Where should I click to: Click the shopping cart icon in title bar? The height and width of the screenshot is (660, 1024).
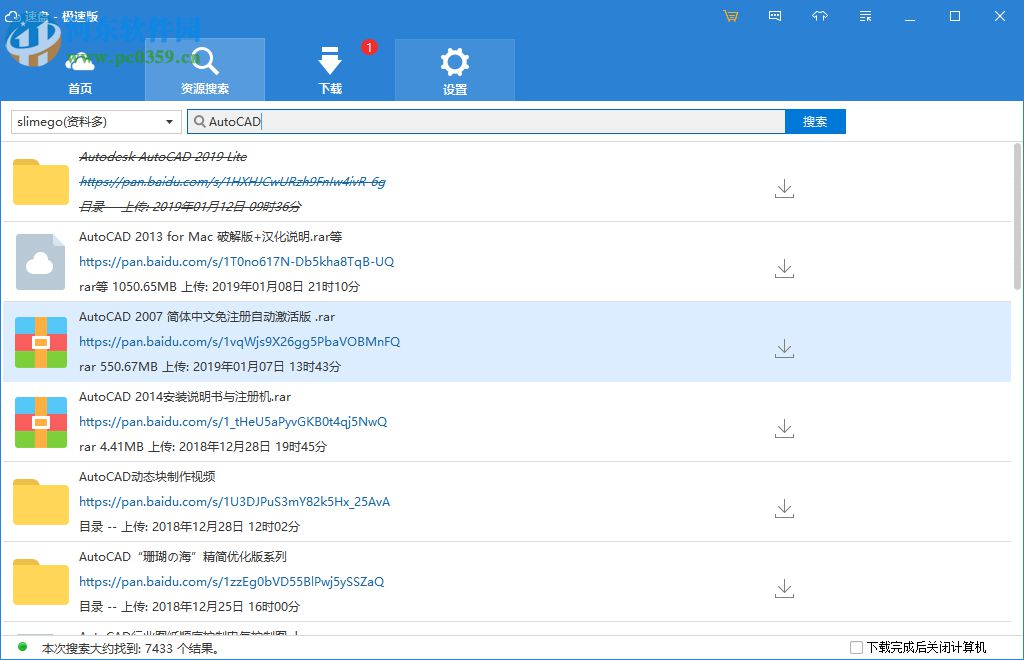tap(730, 16)
